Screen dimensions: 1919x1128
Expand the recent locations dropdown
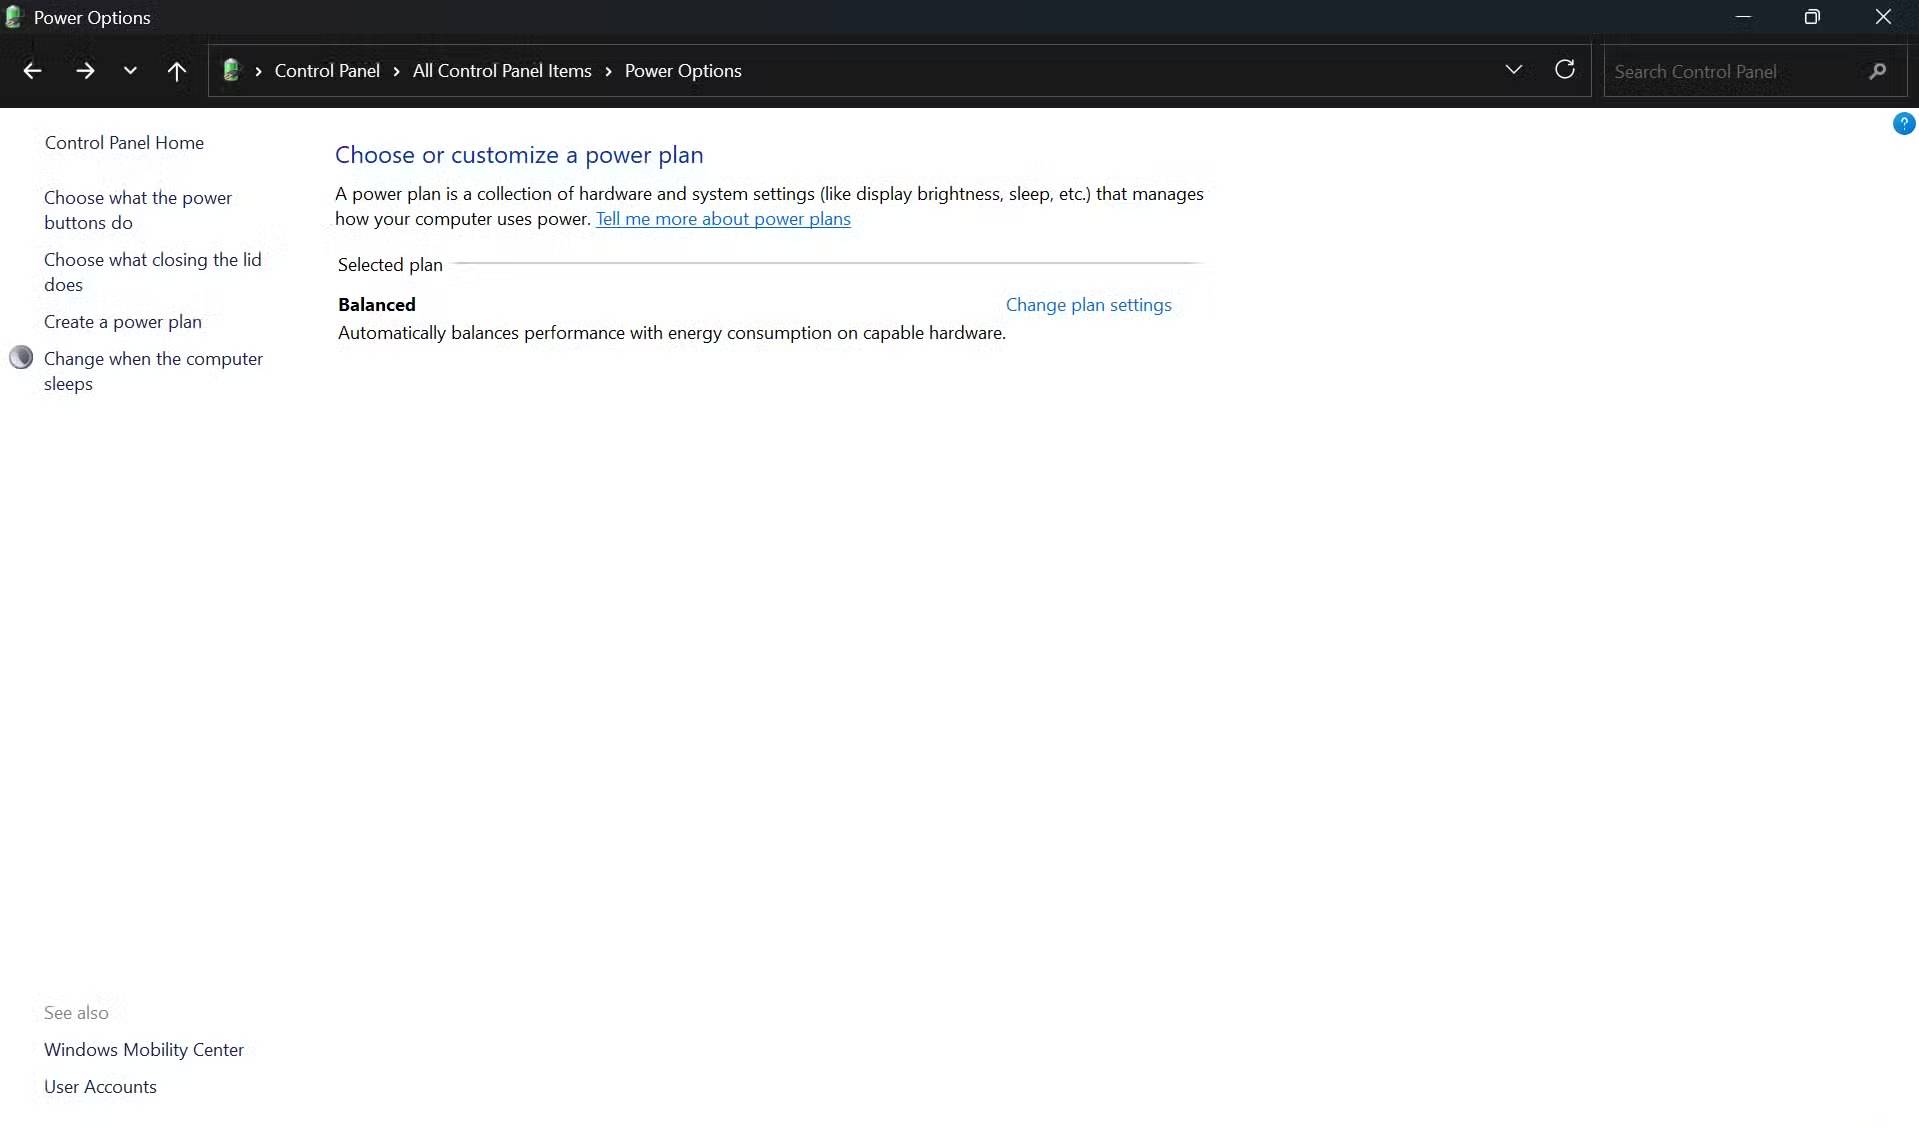click(130, 71)
